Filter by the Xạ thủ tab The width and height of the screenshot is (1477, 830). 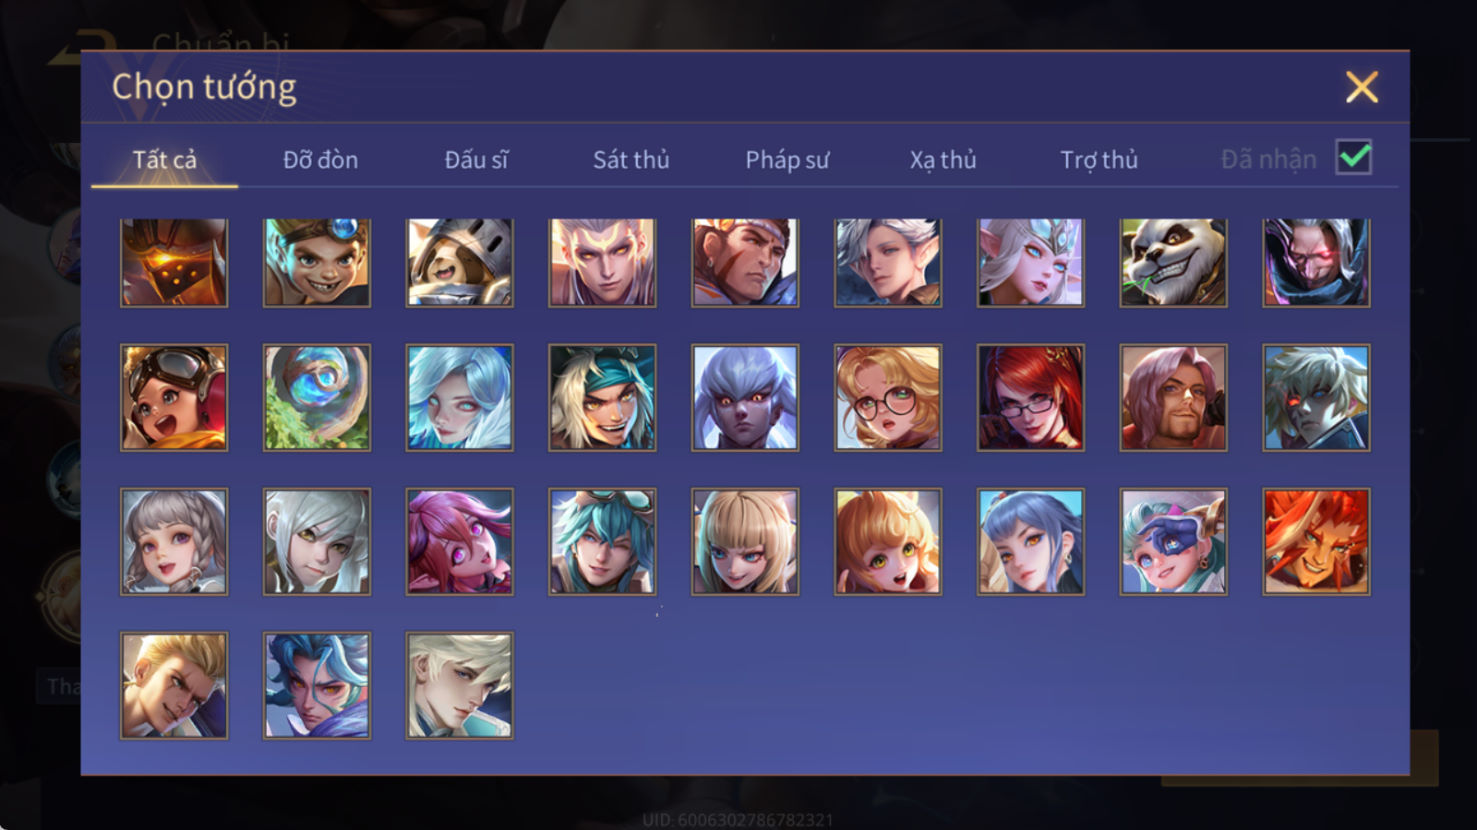click(943, 160)
